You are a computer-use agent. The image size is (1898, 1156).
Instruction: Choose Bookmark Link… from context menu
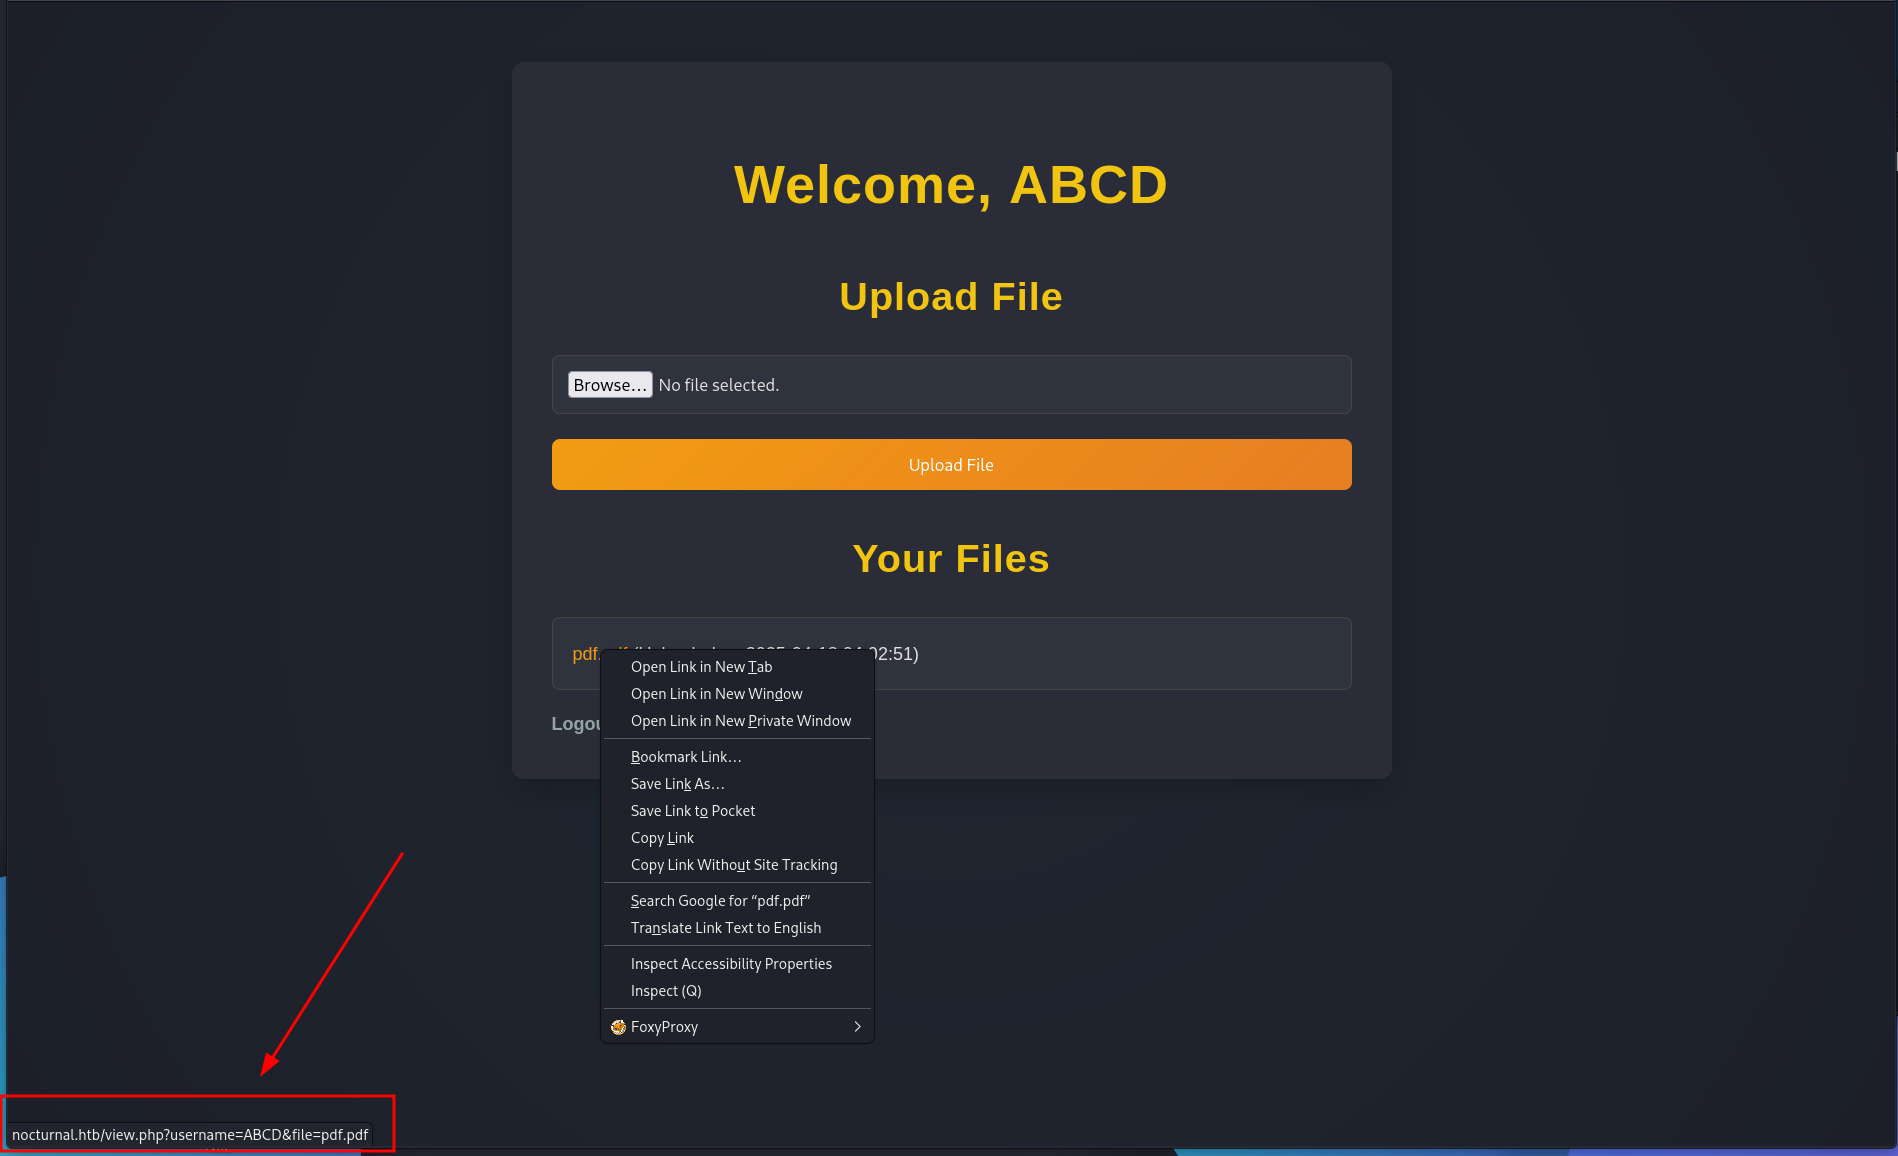tap(686, 757)
